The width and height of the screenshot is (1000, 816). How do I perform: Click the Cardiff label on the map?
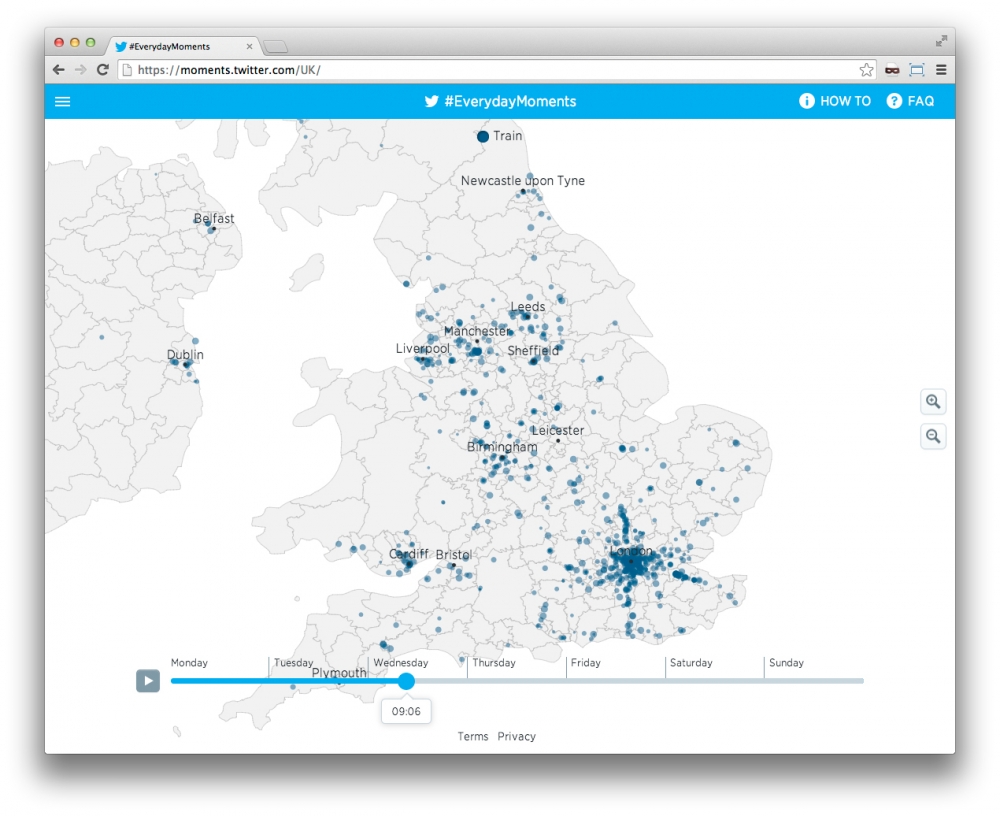pos(408,554)
